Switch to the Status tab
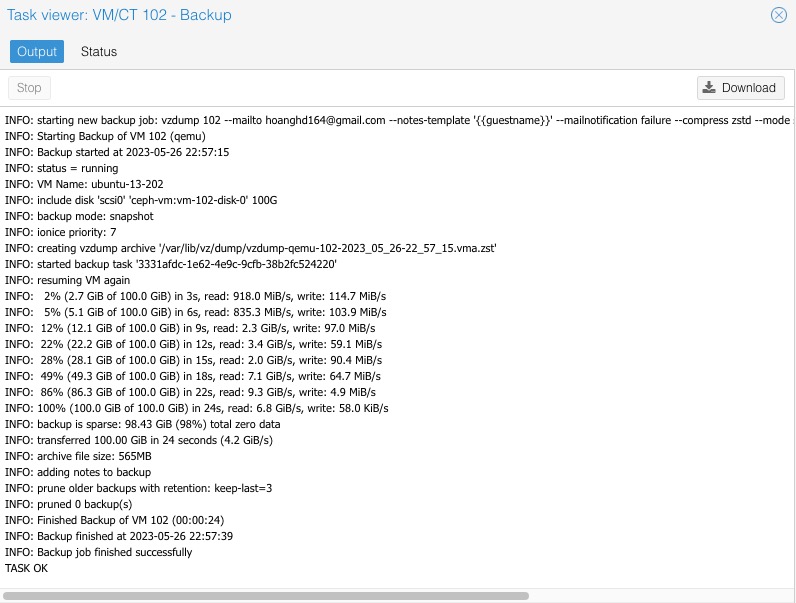796x603 pixels. pos(98,51)
